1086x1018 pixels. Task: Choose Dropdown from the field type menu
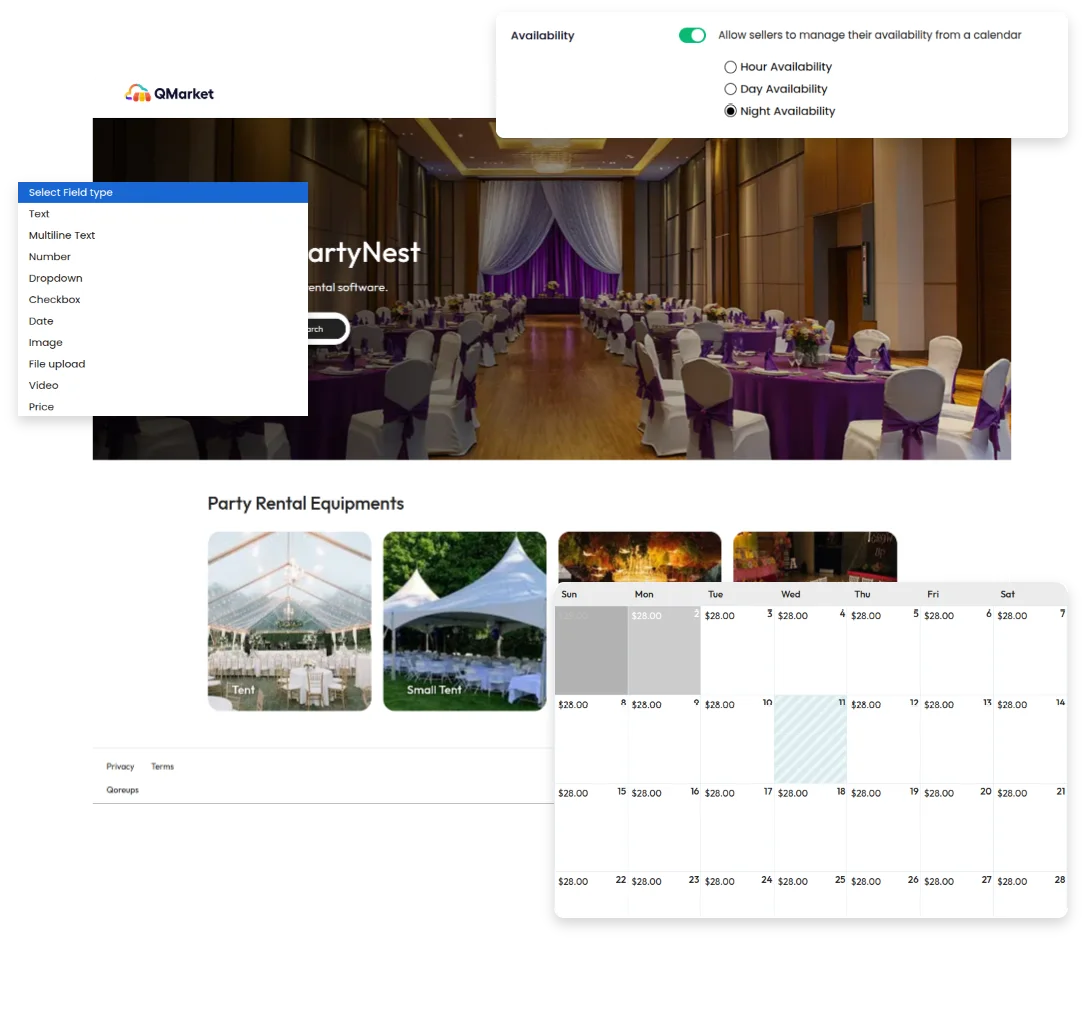pos(56,278)
